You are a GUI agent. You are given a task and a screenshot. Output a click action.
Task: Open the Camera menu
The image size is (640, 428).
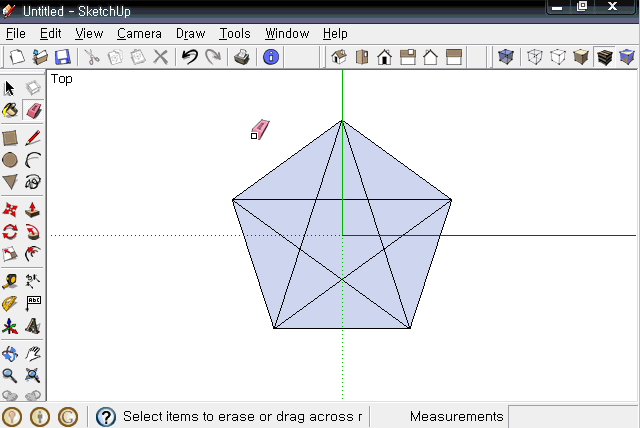coord(139,33)
